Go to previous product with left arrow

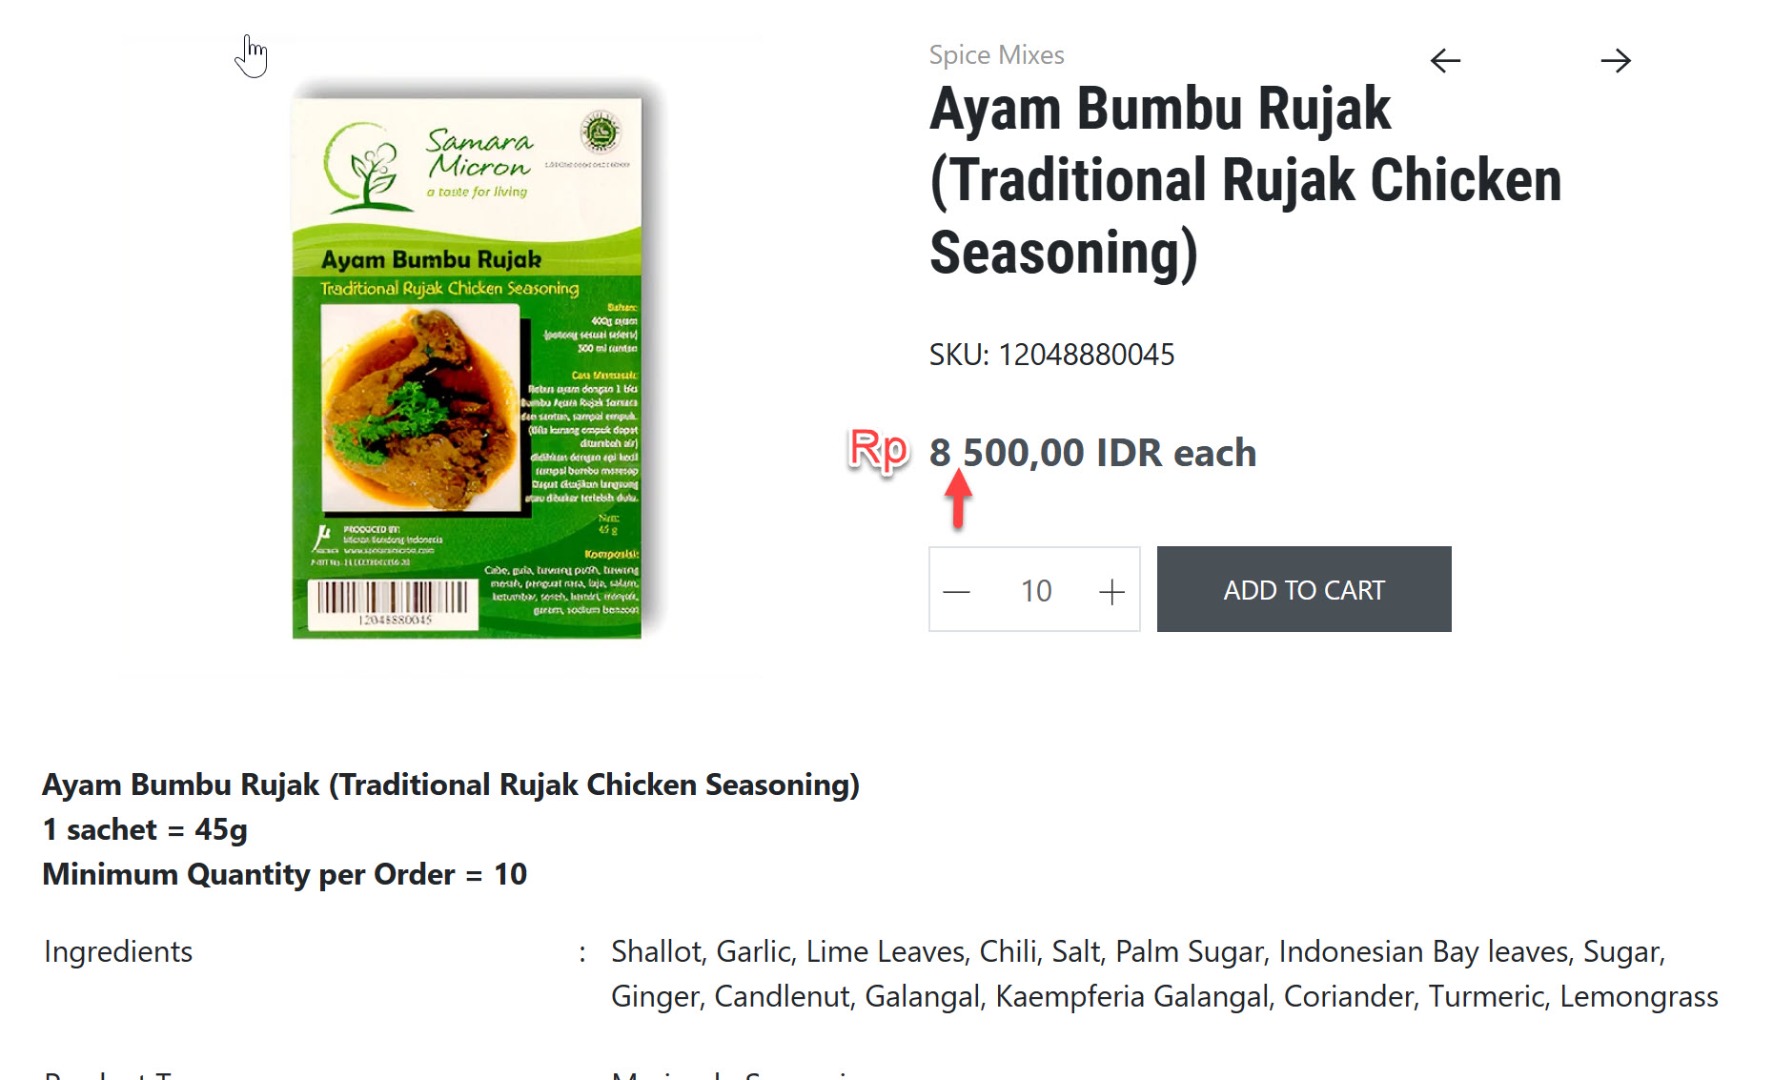(1445, 61)
